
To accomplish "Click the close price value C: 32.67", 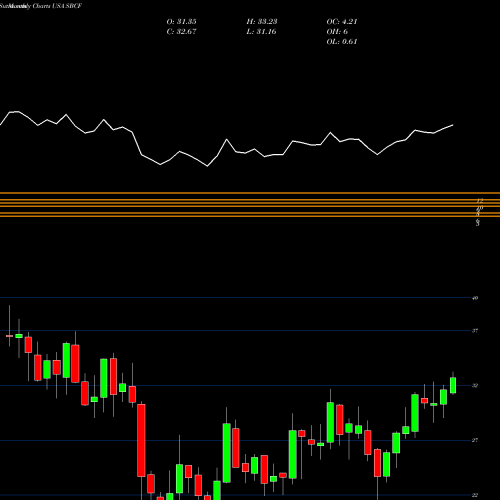I will (x=181, y=32).
